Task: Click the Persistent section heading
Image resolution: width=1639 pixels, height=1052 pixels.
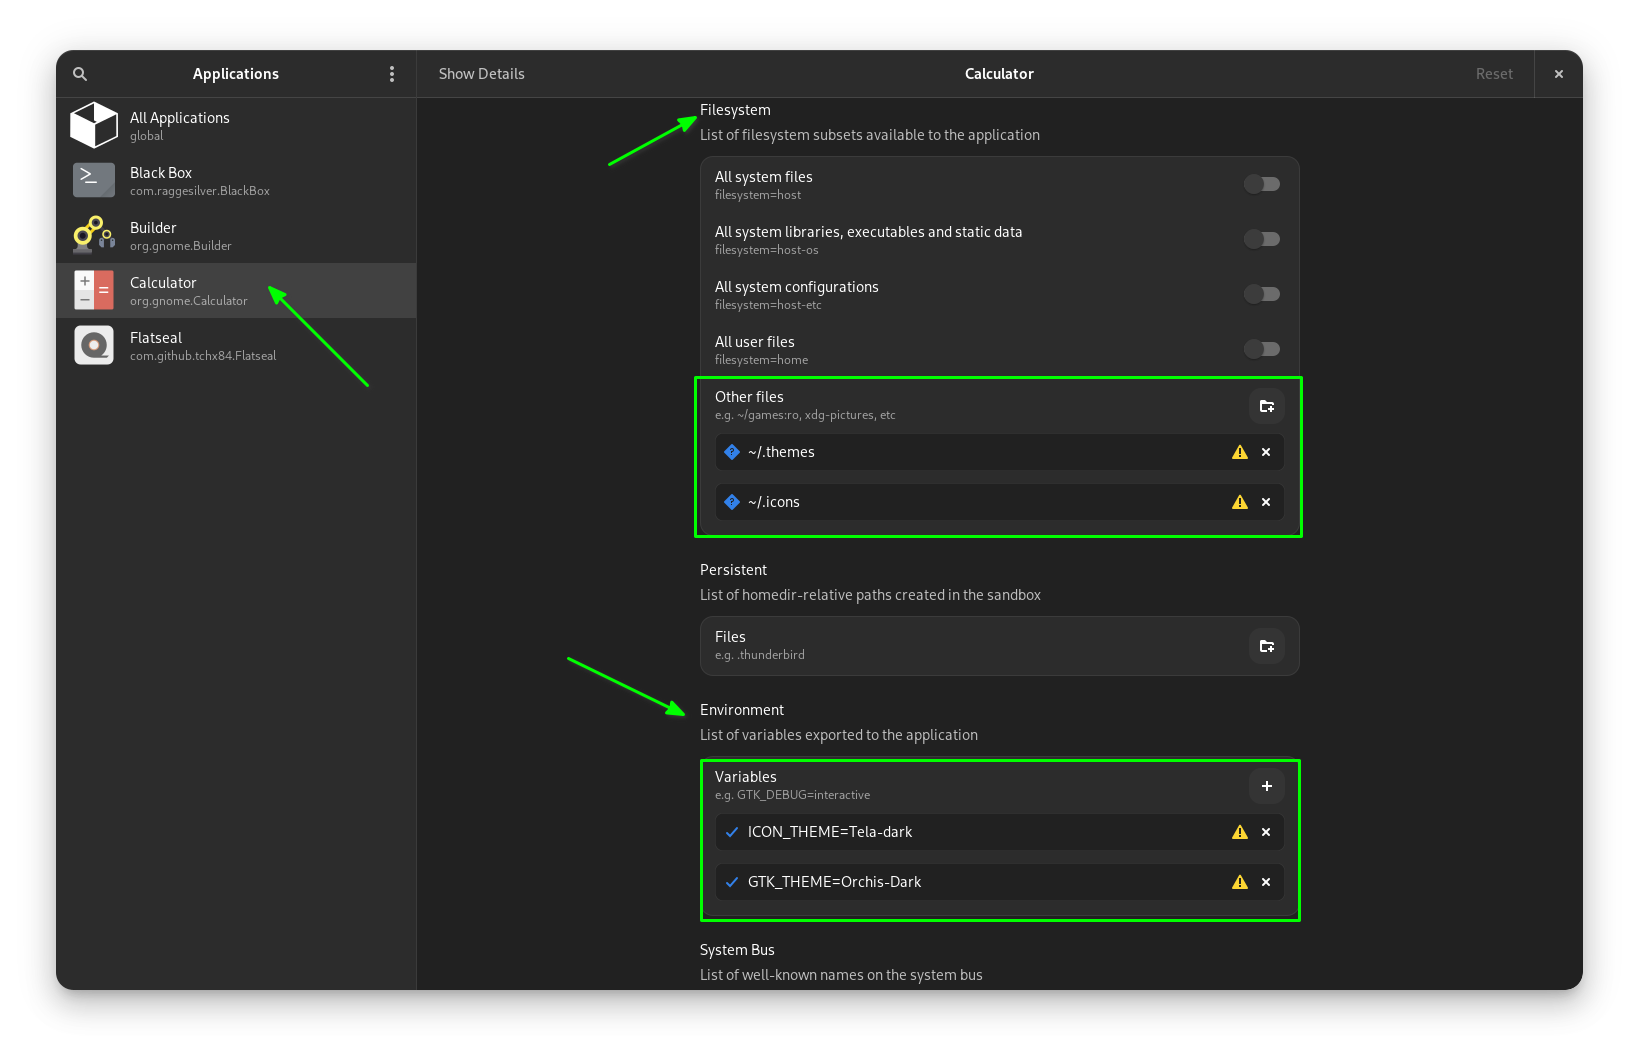Action: coord(733,570)
